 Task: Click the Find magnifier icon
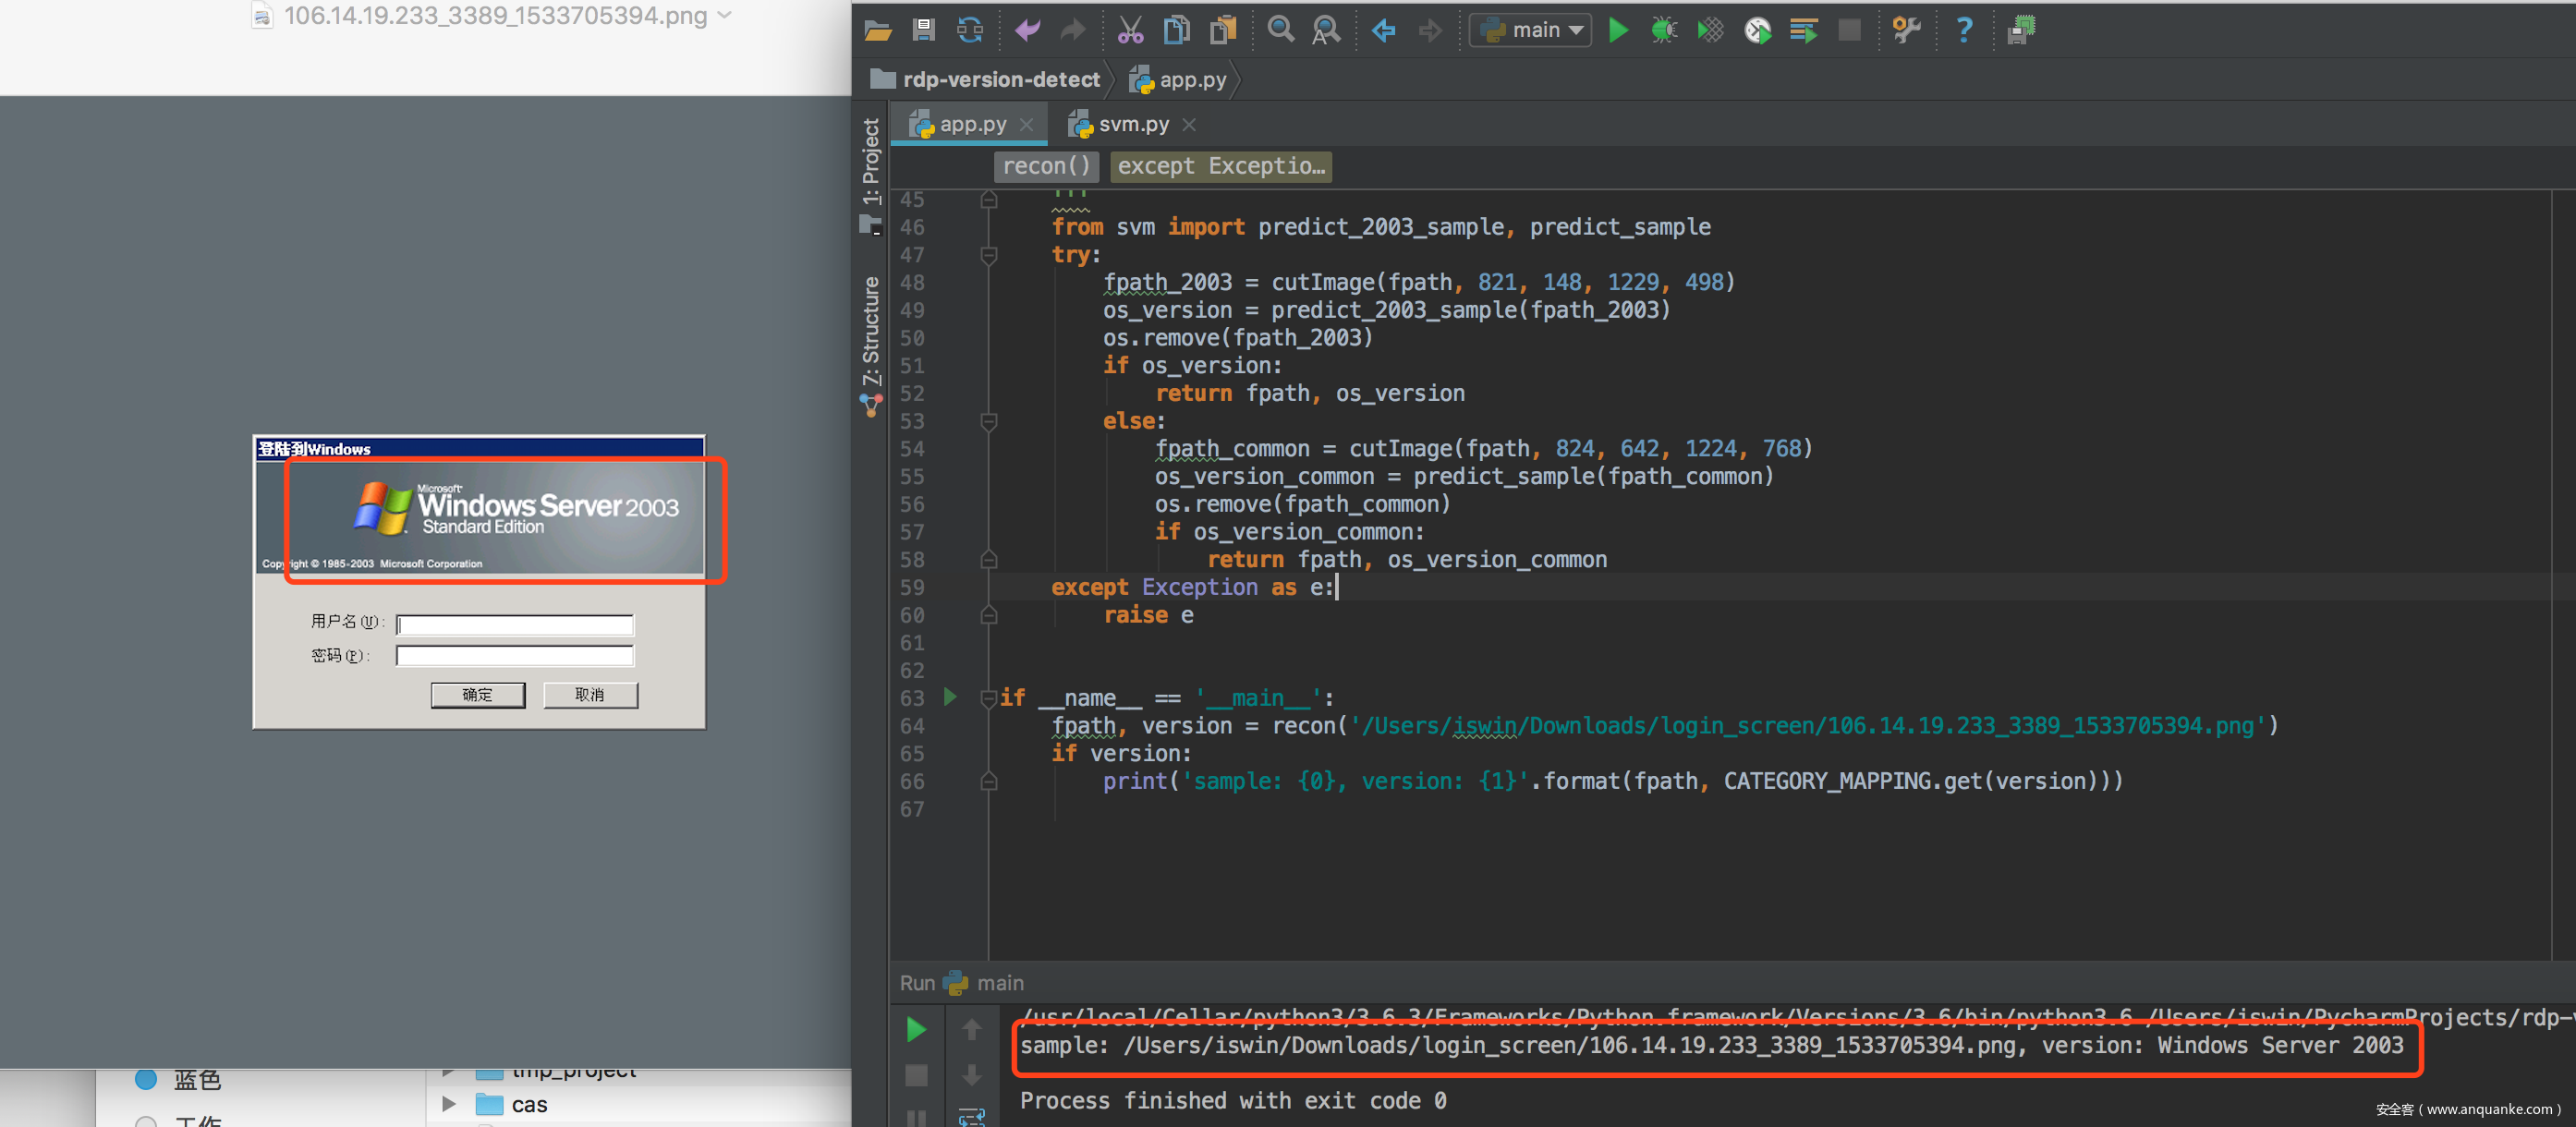[1279, 30]
